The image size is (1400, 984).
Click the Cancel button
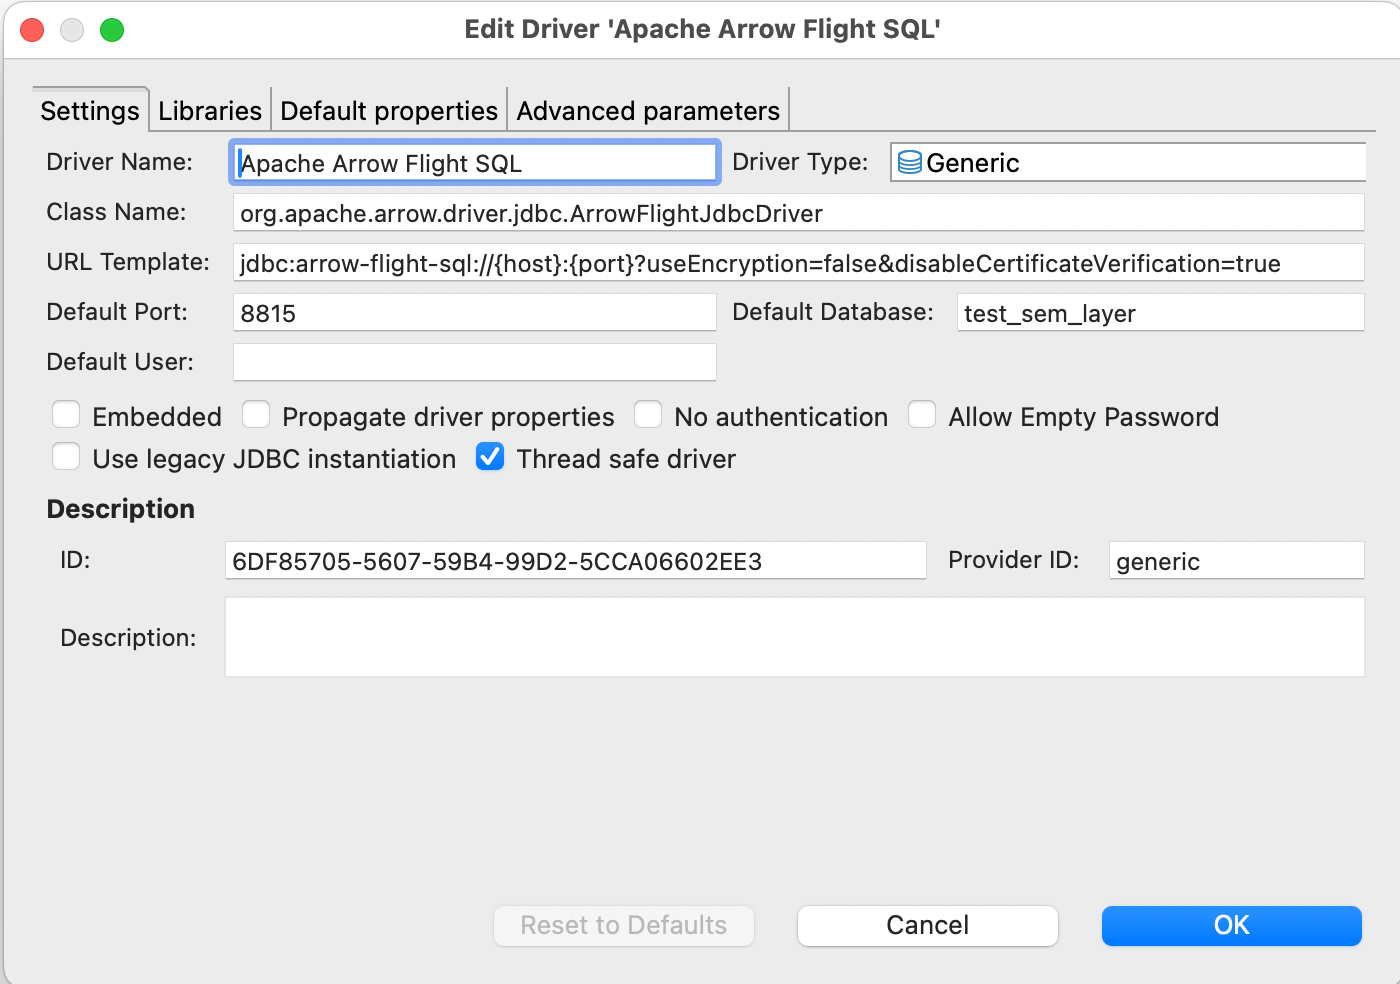click(928, 925)
